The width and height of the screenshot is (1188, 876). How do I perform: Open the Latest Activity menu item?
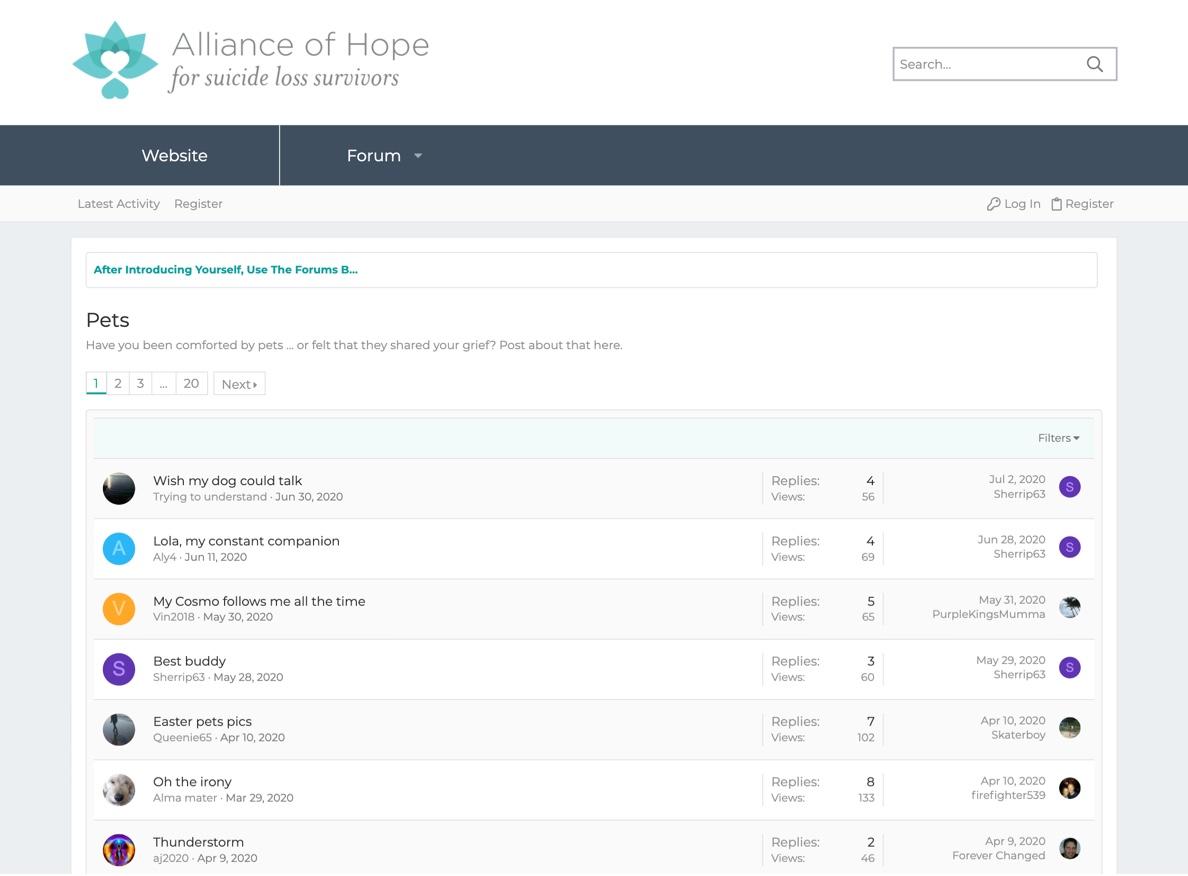tap(118, 203)
